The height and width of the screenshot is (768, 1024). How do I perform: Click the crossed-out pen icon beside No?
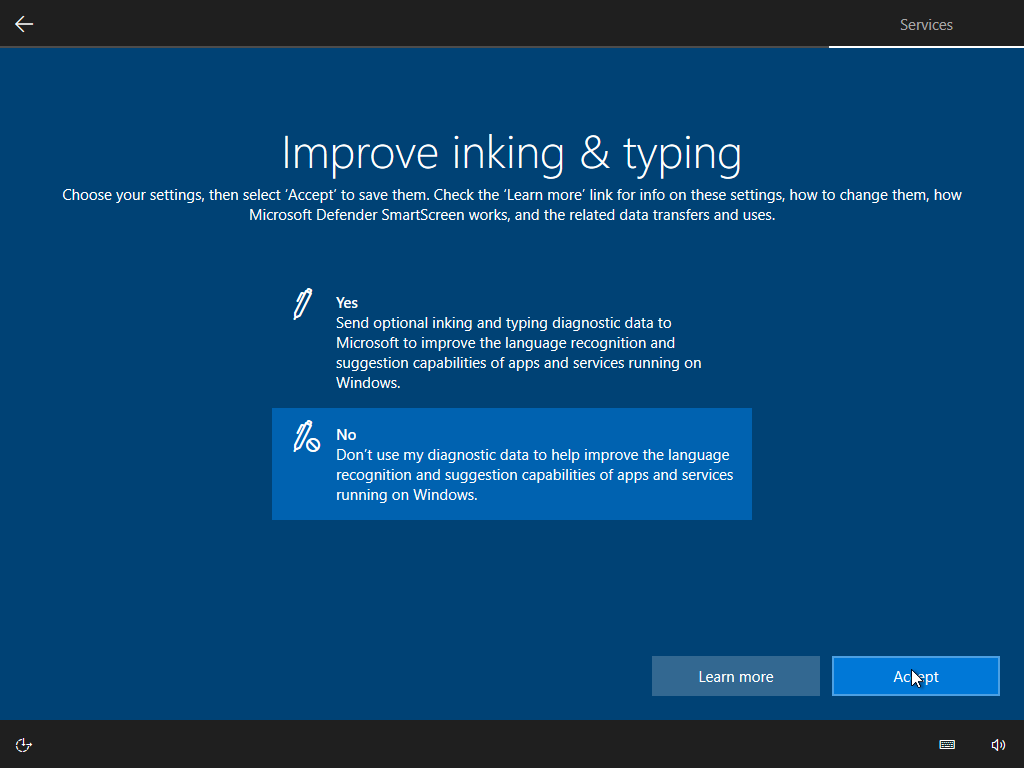[x=305, y=437]
